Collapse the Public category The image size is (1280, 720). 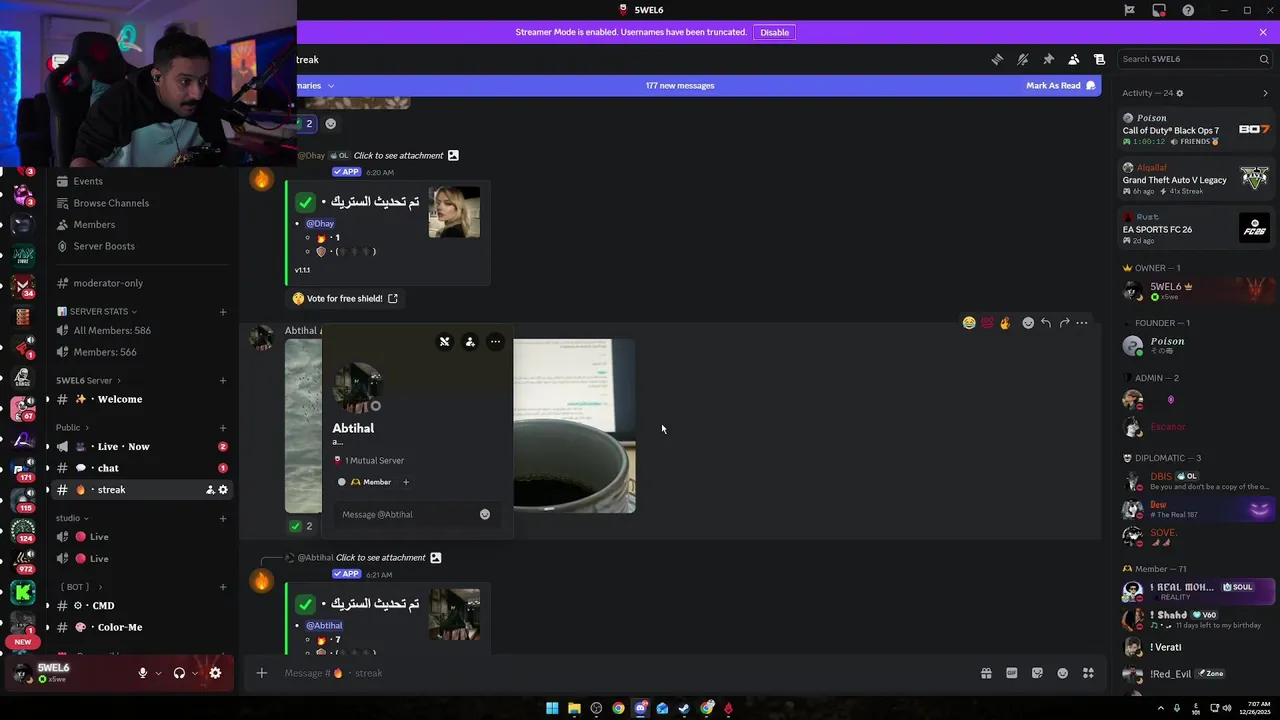[72, 427]
